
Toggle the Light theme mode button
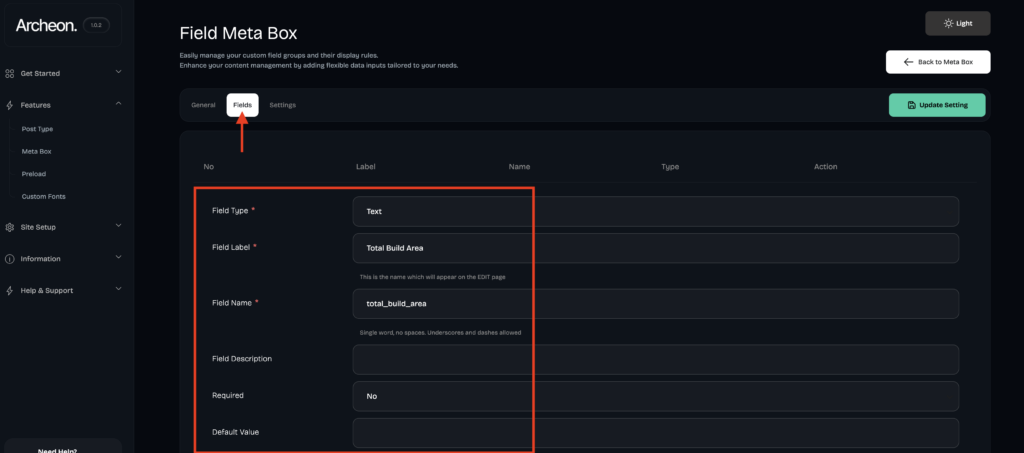957,23
